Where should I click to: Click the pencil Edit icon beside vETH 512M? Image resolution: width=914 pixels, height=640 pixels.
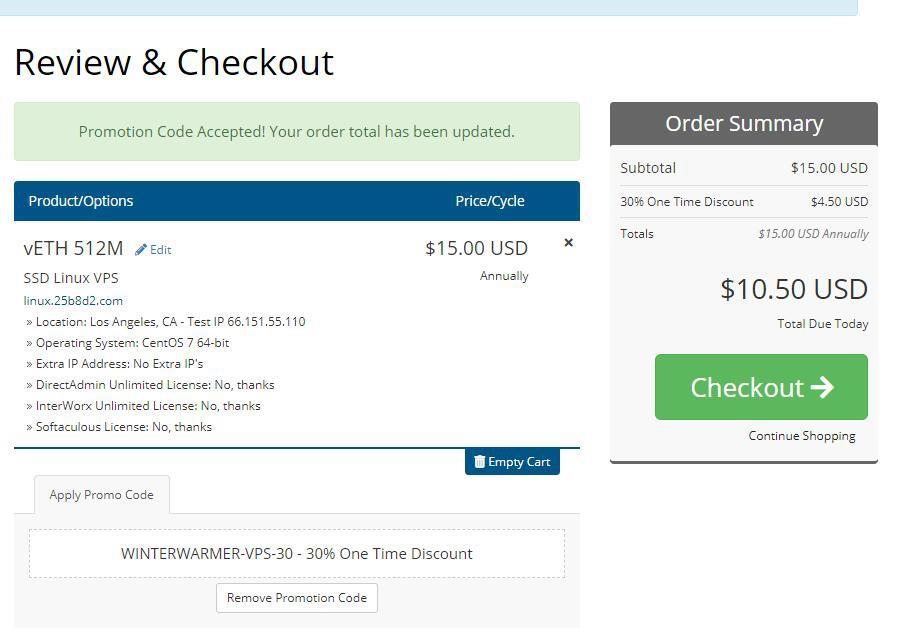(140, 249)
